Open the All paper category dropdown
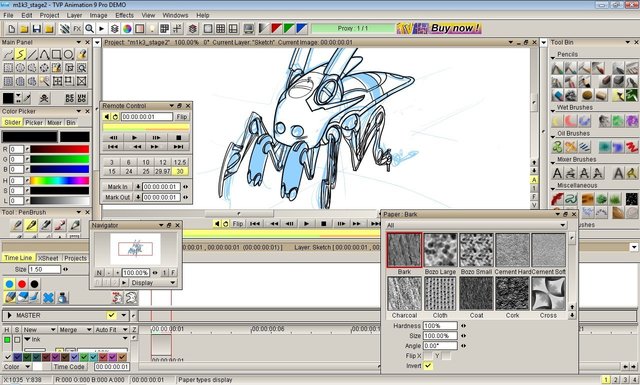The height and width of the screenshot is (385, 640). [x=476, y=225]
